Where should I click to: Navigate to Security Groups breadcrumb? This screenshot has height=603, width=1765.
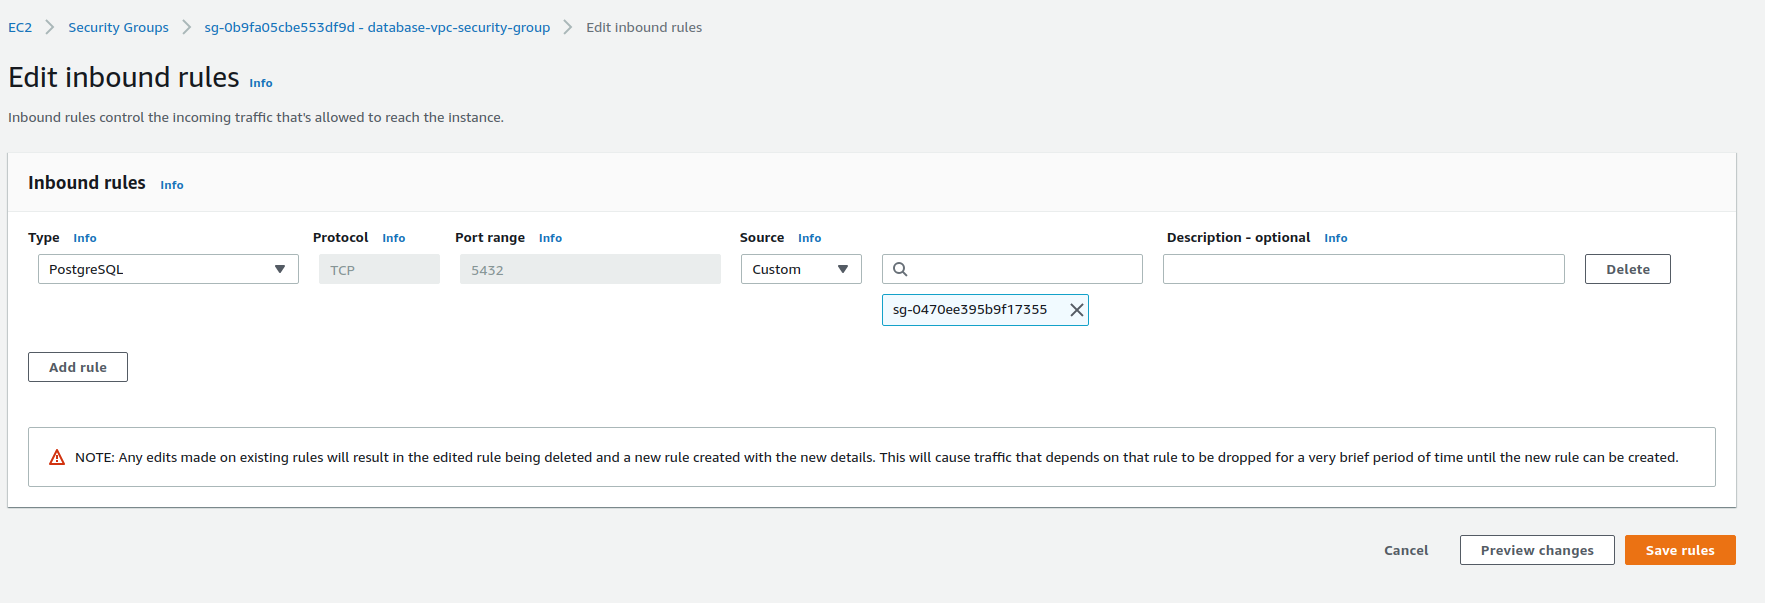(118, 27)
